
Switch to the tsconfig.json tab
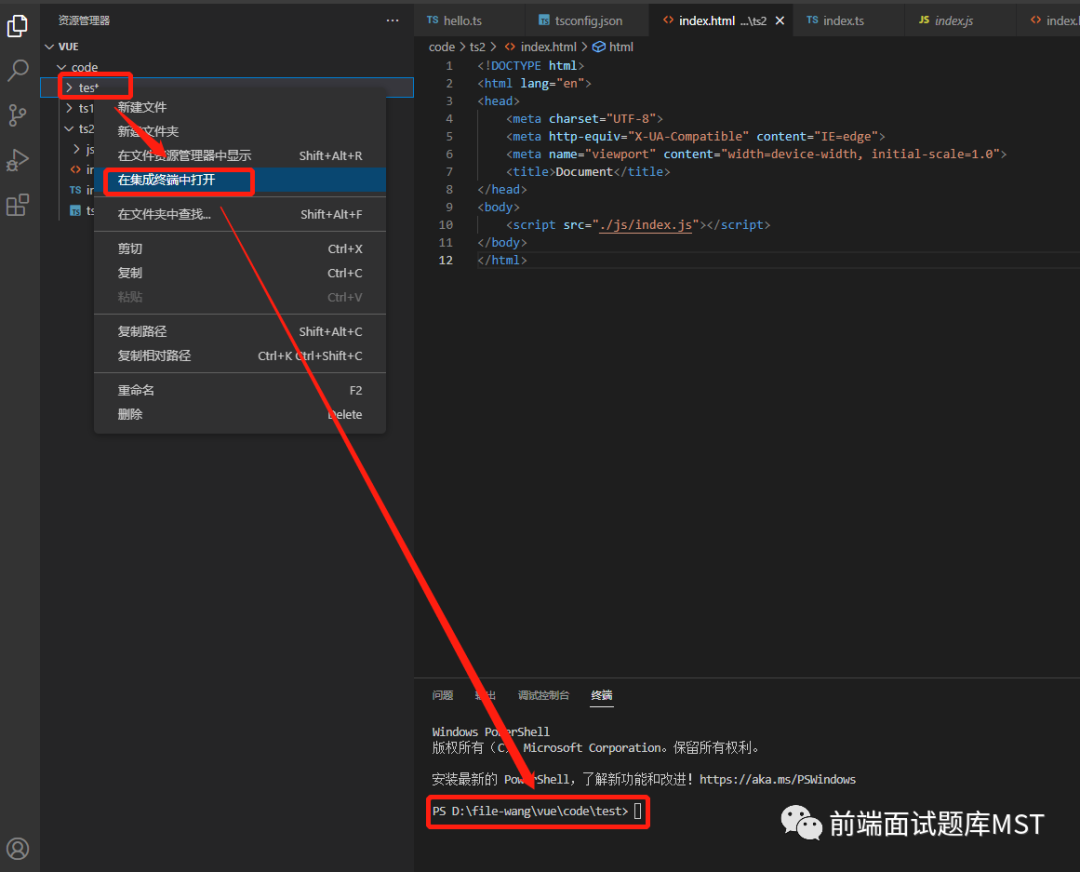tap(587, 21)
